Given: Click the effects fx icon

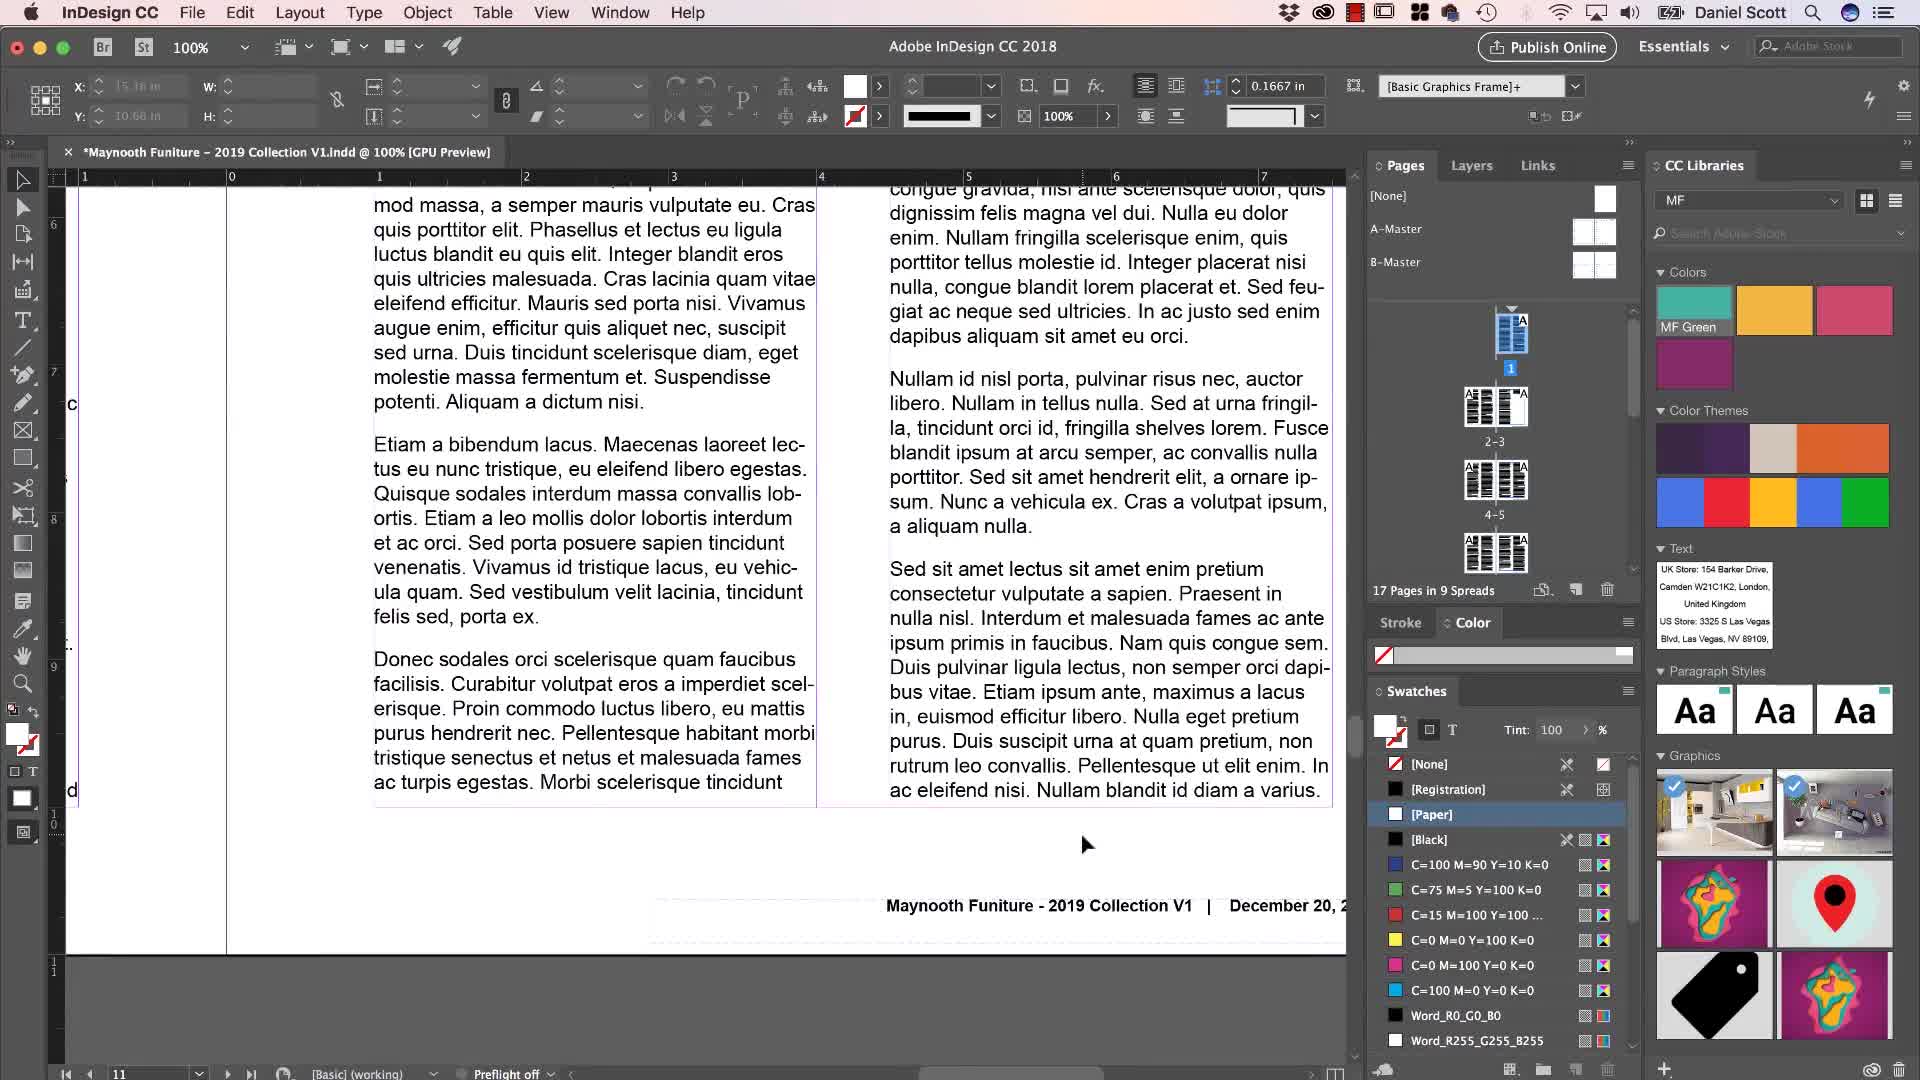Looking at the screenshot, I should [x=1096, y=86].
